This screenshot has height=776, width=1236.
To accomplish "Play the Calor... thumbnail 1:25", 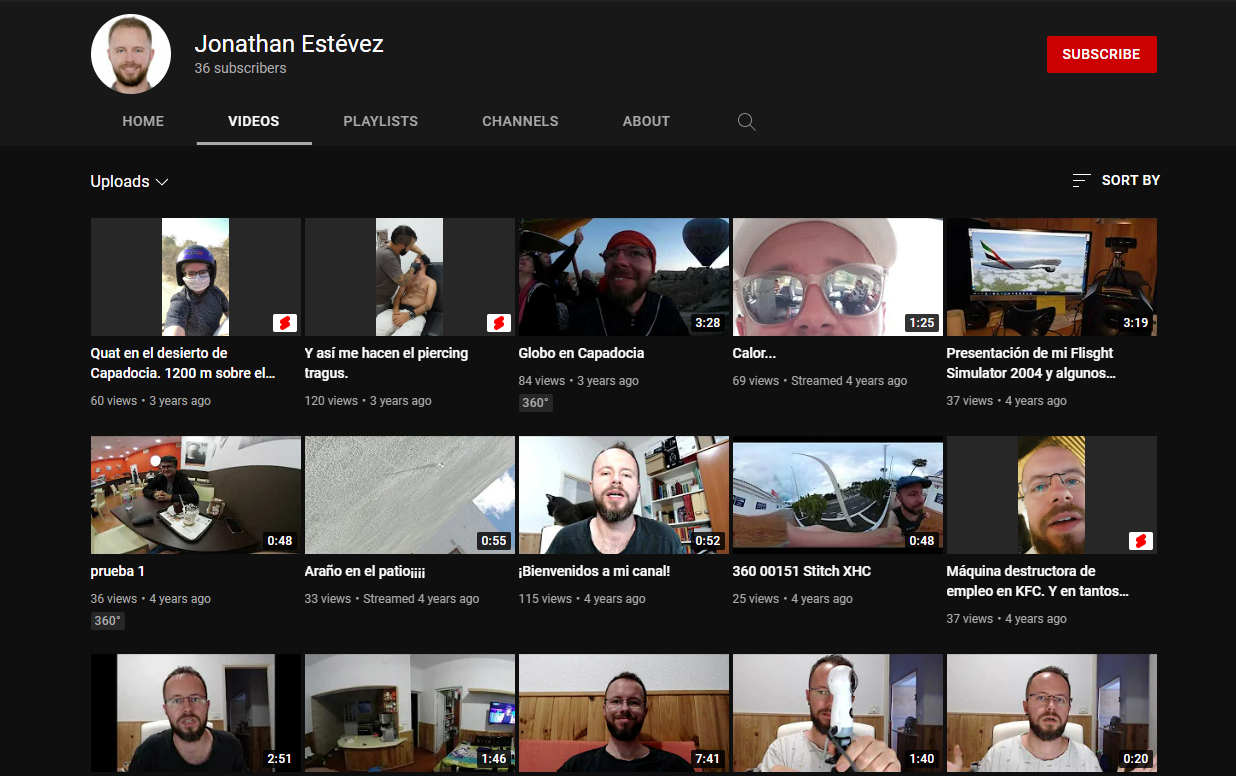I will click(x=838, y=277).
